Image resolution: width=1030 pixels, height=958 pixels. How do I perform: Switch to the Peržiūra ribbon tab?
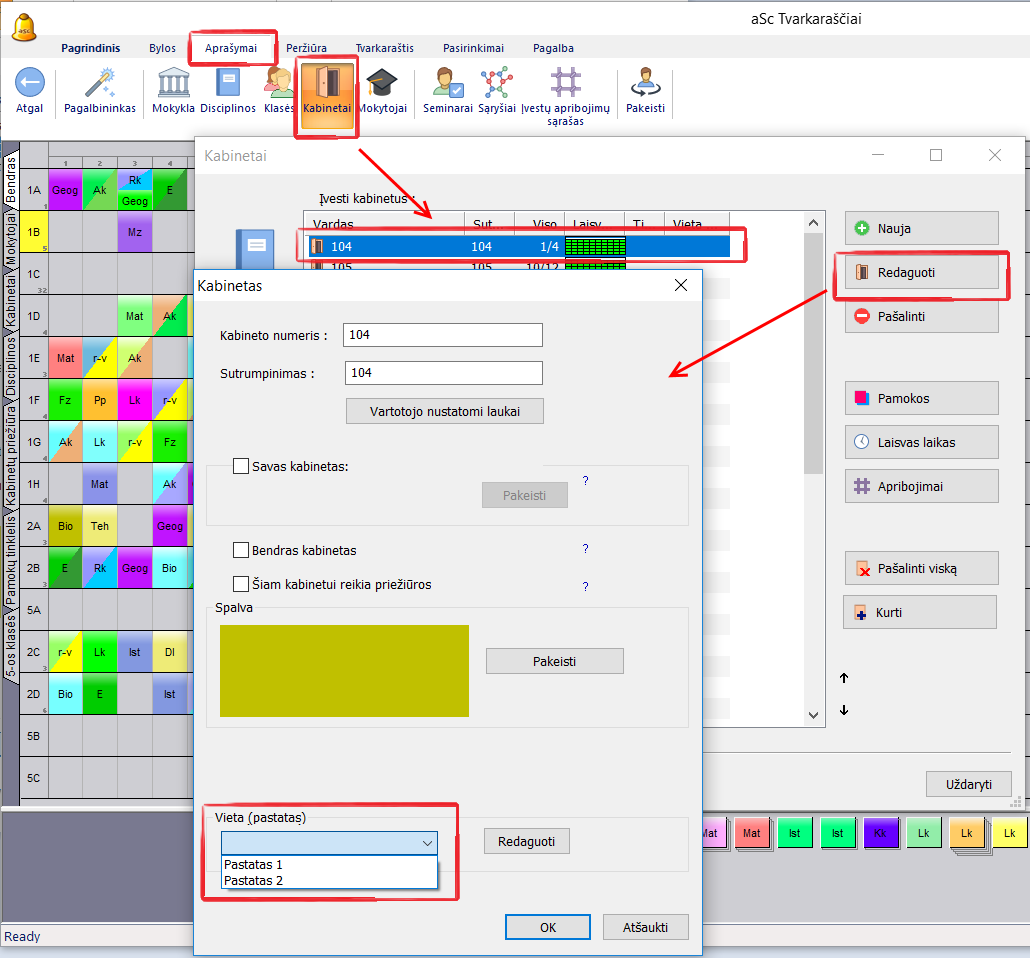[306, 48]
